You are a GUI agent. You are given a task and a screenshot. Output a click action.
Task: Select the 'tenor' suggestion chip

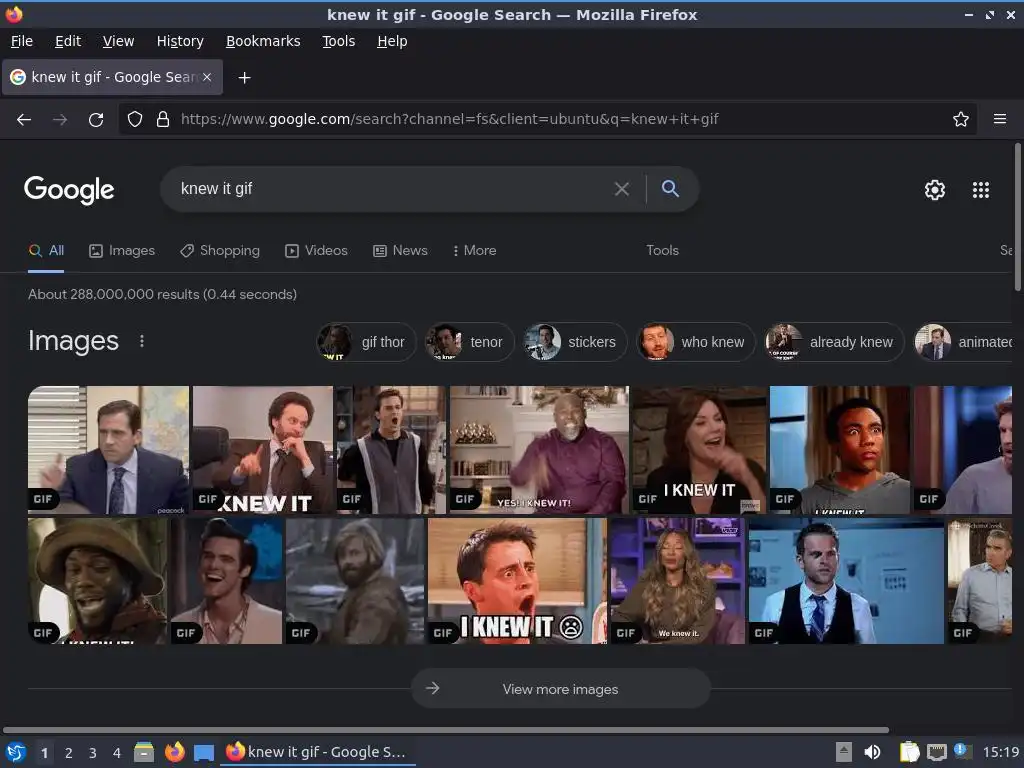pos(469,342)
